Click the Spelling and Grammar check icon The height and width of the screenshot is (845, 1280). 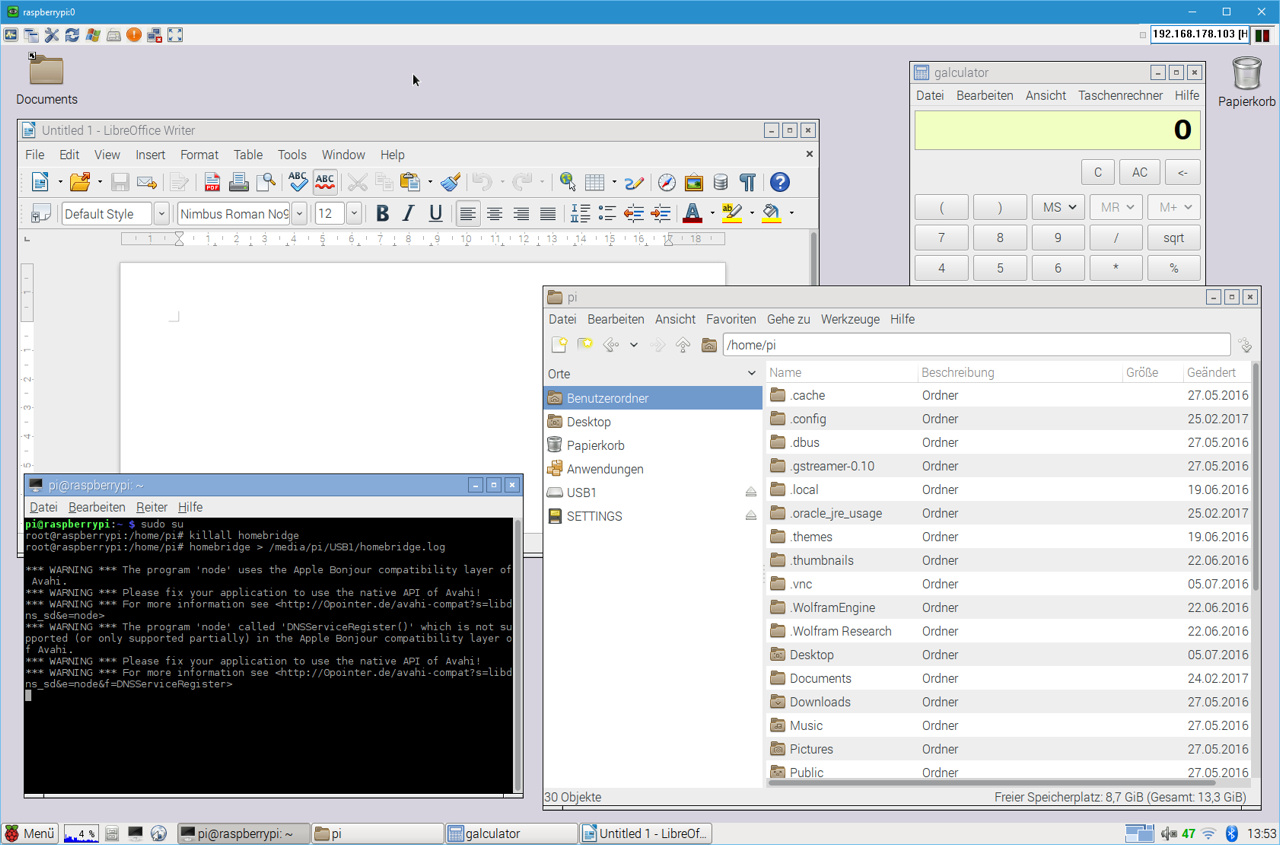[x=298, y=182]
